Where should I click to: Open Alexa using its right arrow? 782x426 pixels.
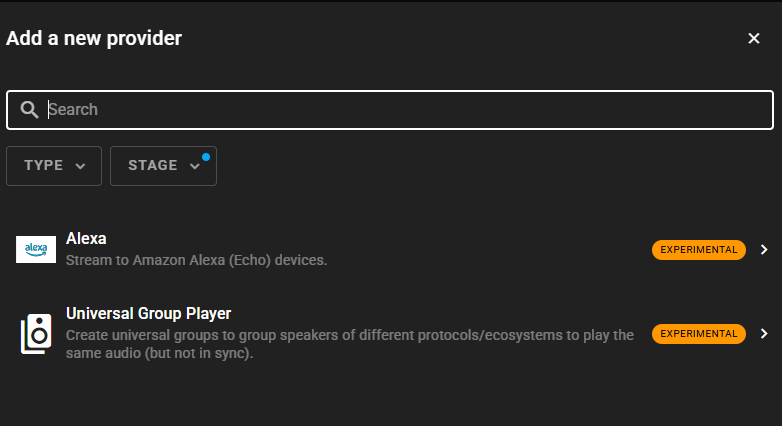click(764, 250)
